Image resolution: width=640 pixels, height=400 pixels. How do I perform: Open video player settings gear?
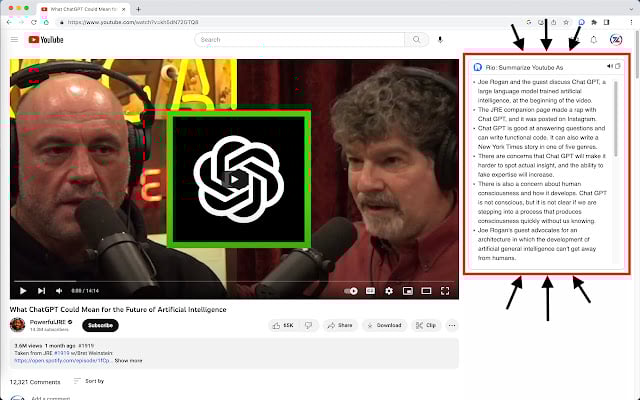[389, 290]
